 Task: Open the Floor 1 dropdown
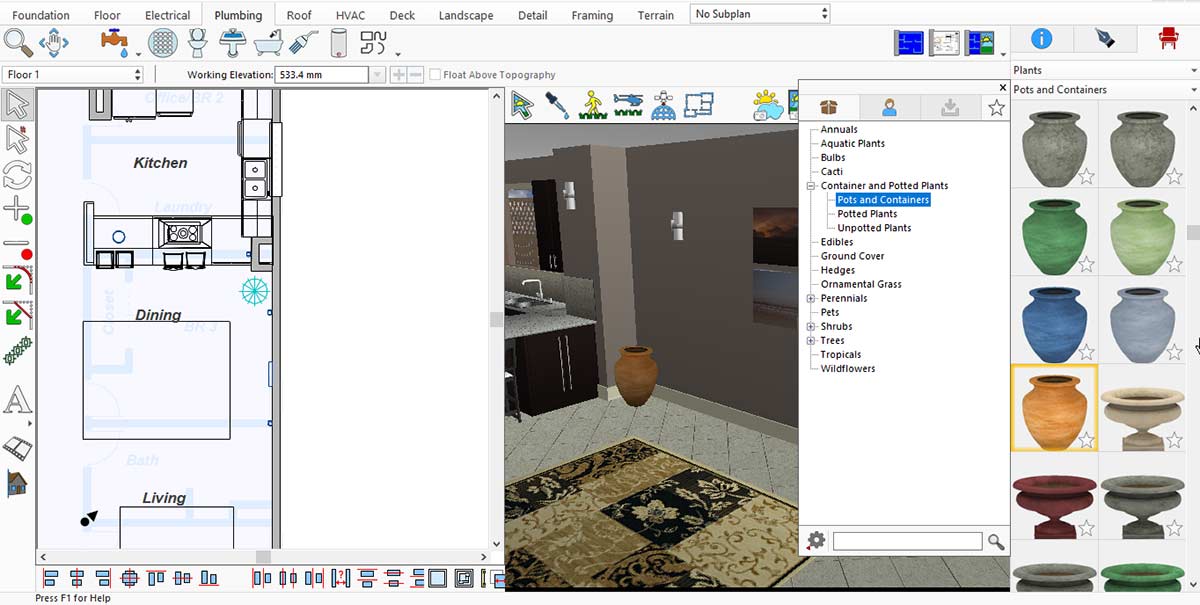[74, 75]
